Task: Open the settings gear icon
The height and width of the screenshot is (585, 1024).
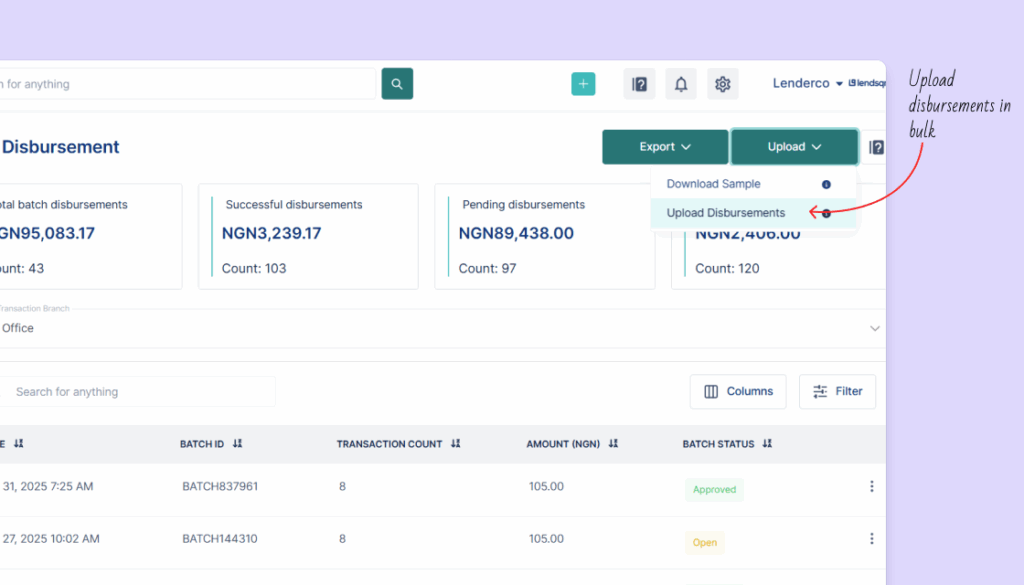Action: (x=723, y=84)
